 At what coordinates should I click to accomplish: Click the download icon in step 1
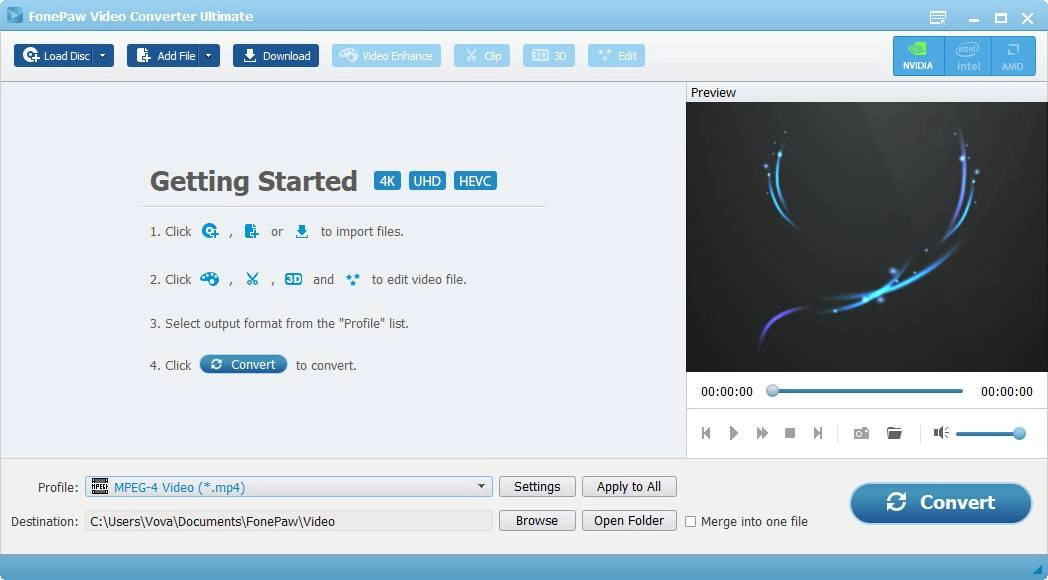[x=302, y=231]
